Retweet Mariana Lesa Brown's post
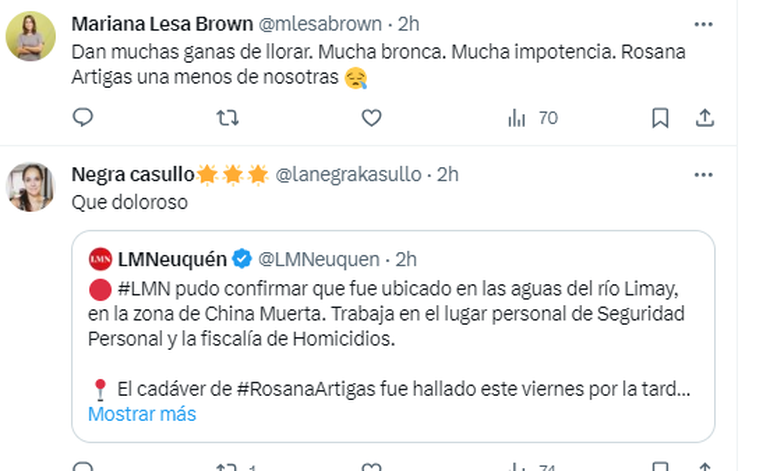This screenshot has height=471, width=770. tap(228, 118)
